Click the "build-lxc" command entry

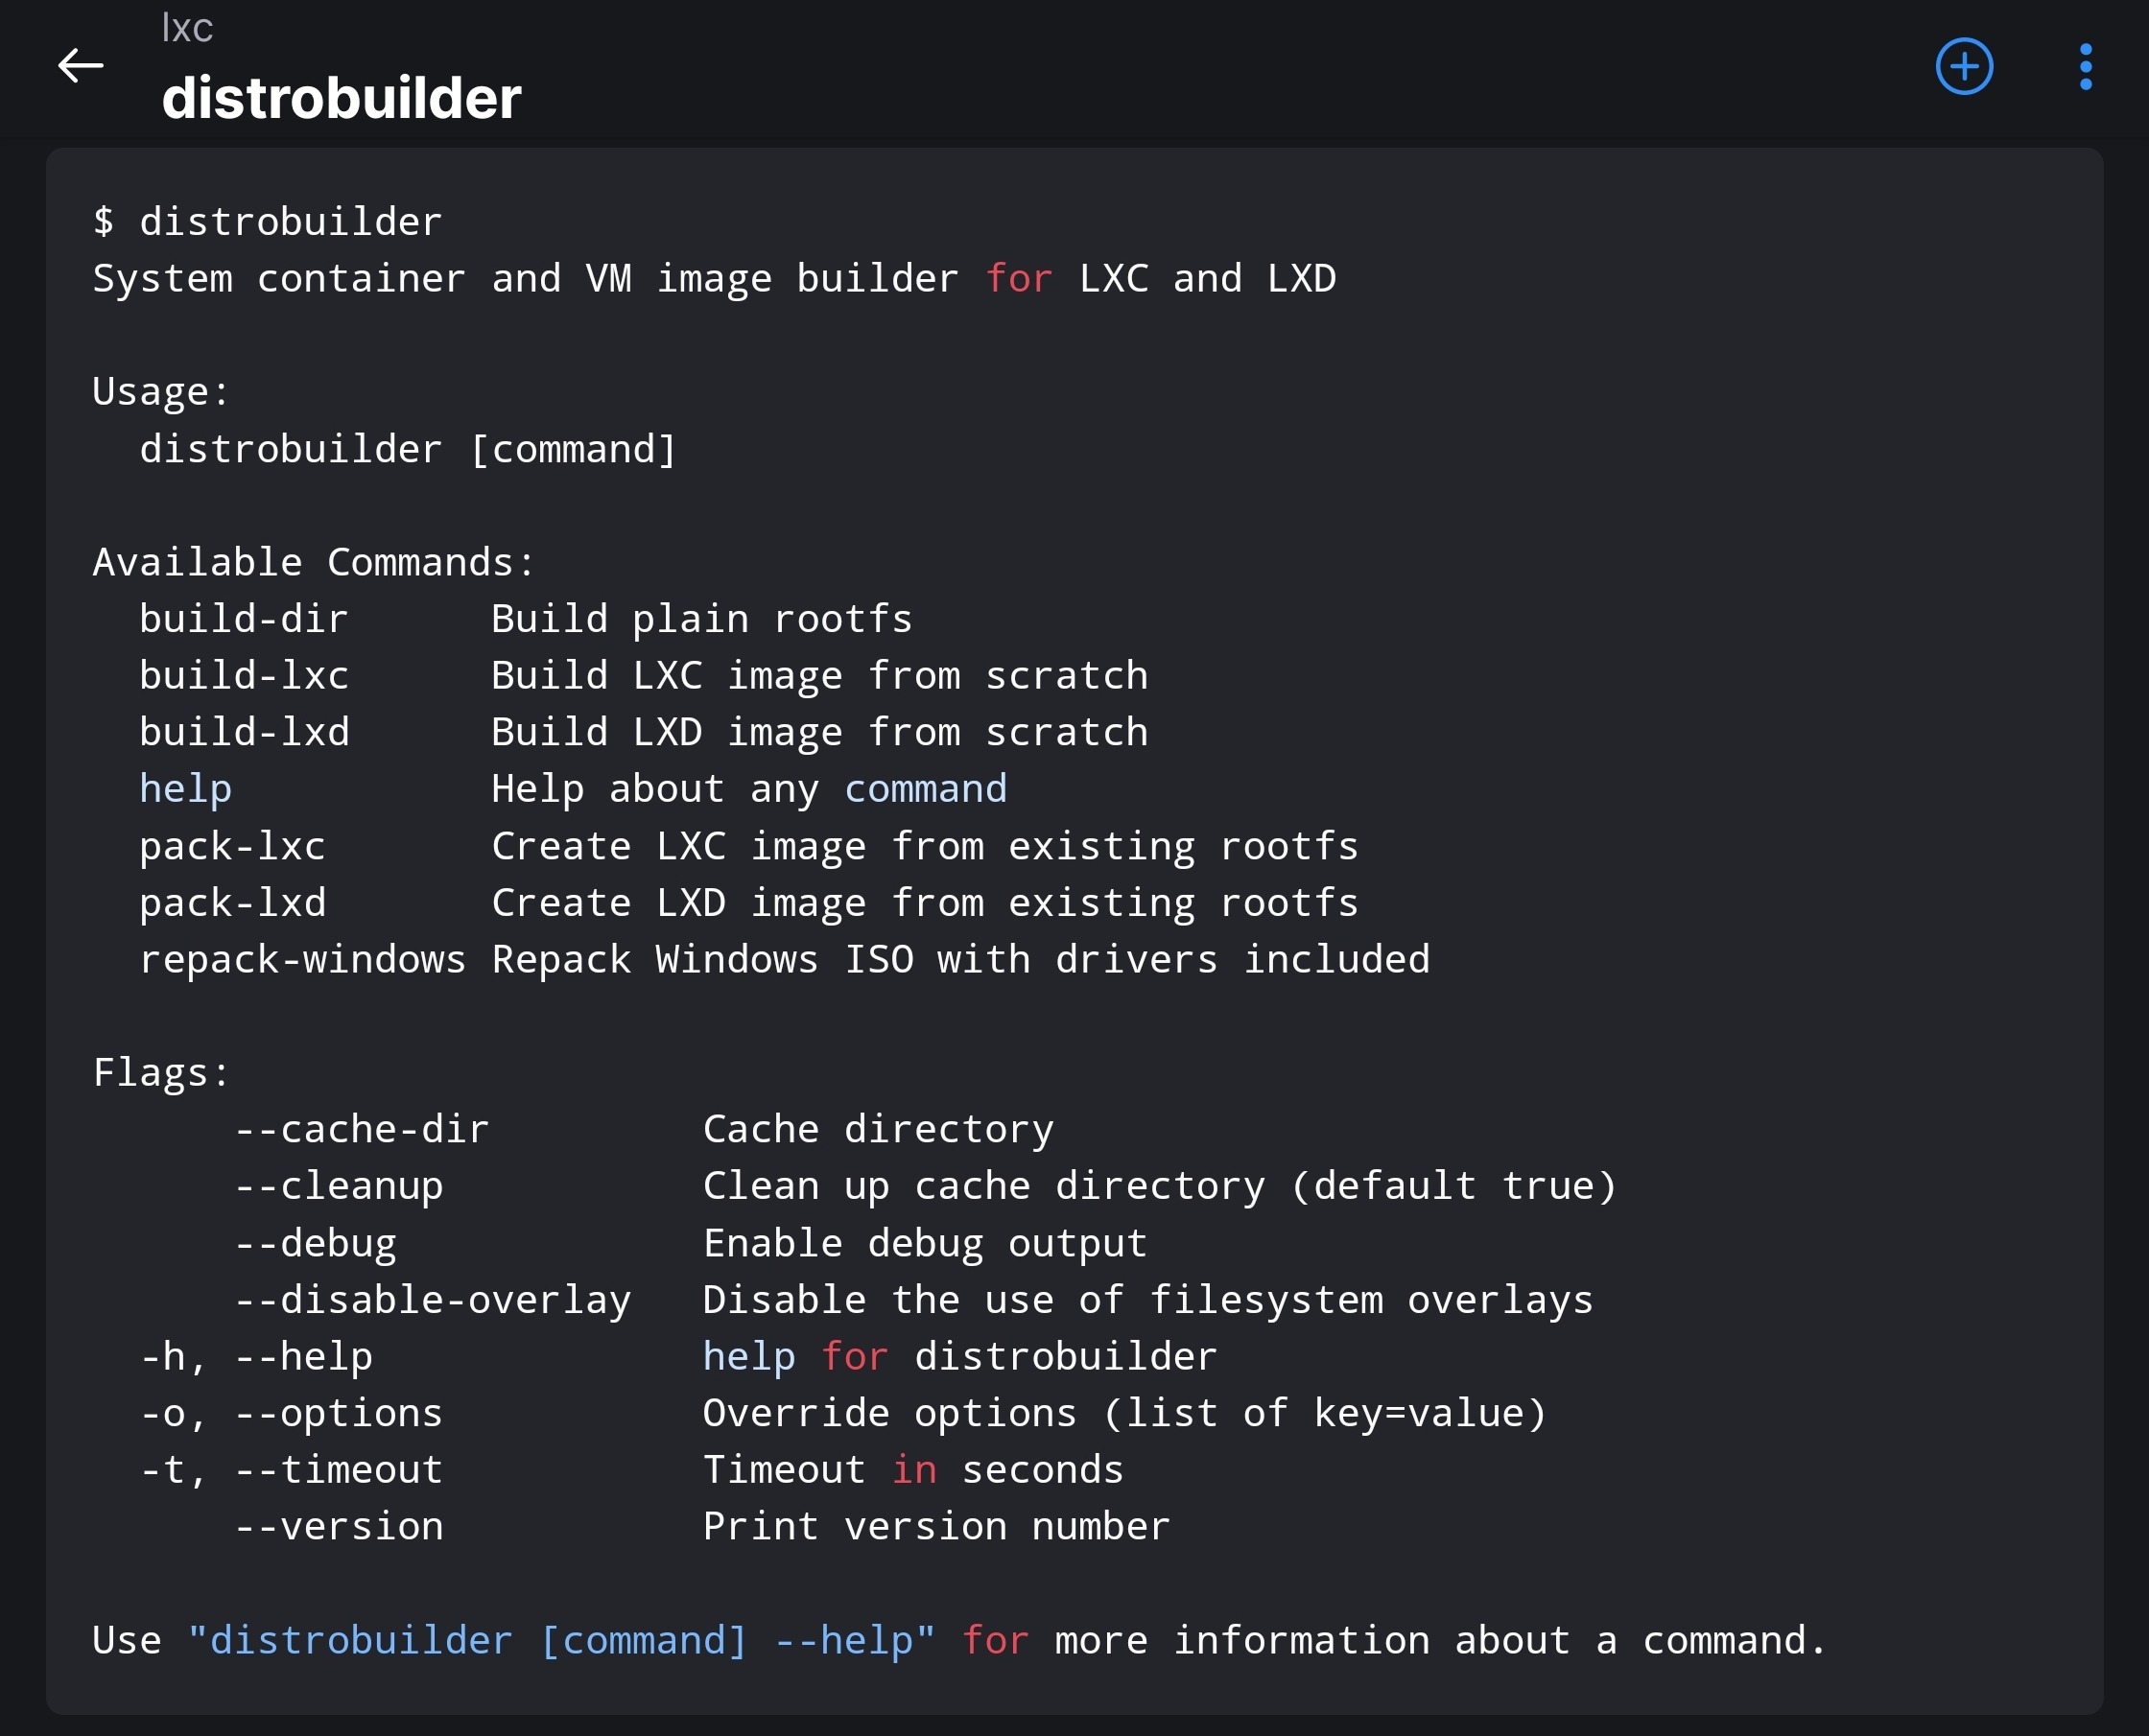[244, 676]
